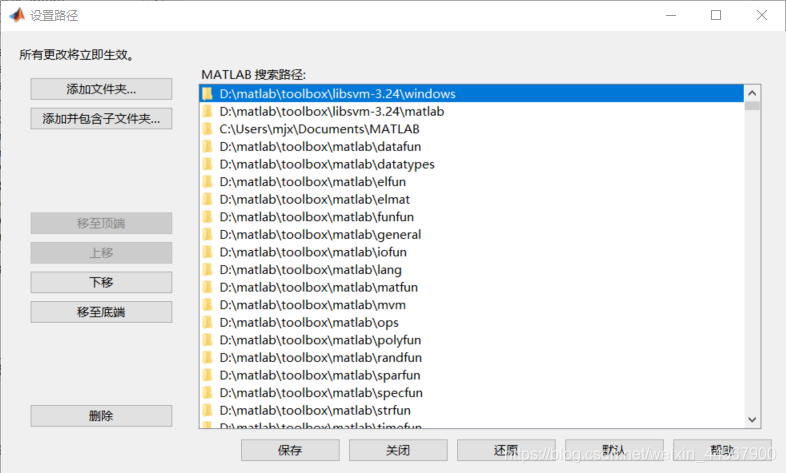Select path C:\Users\mjx\Documents\MATLAB

click(x=472, y=129)
